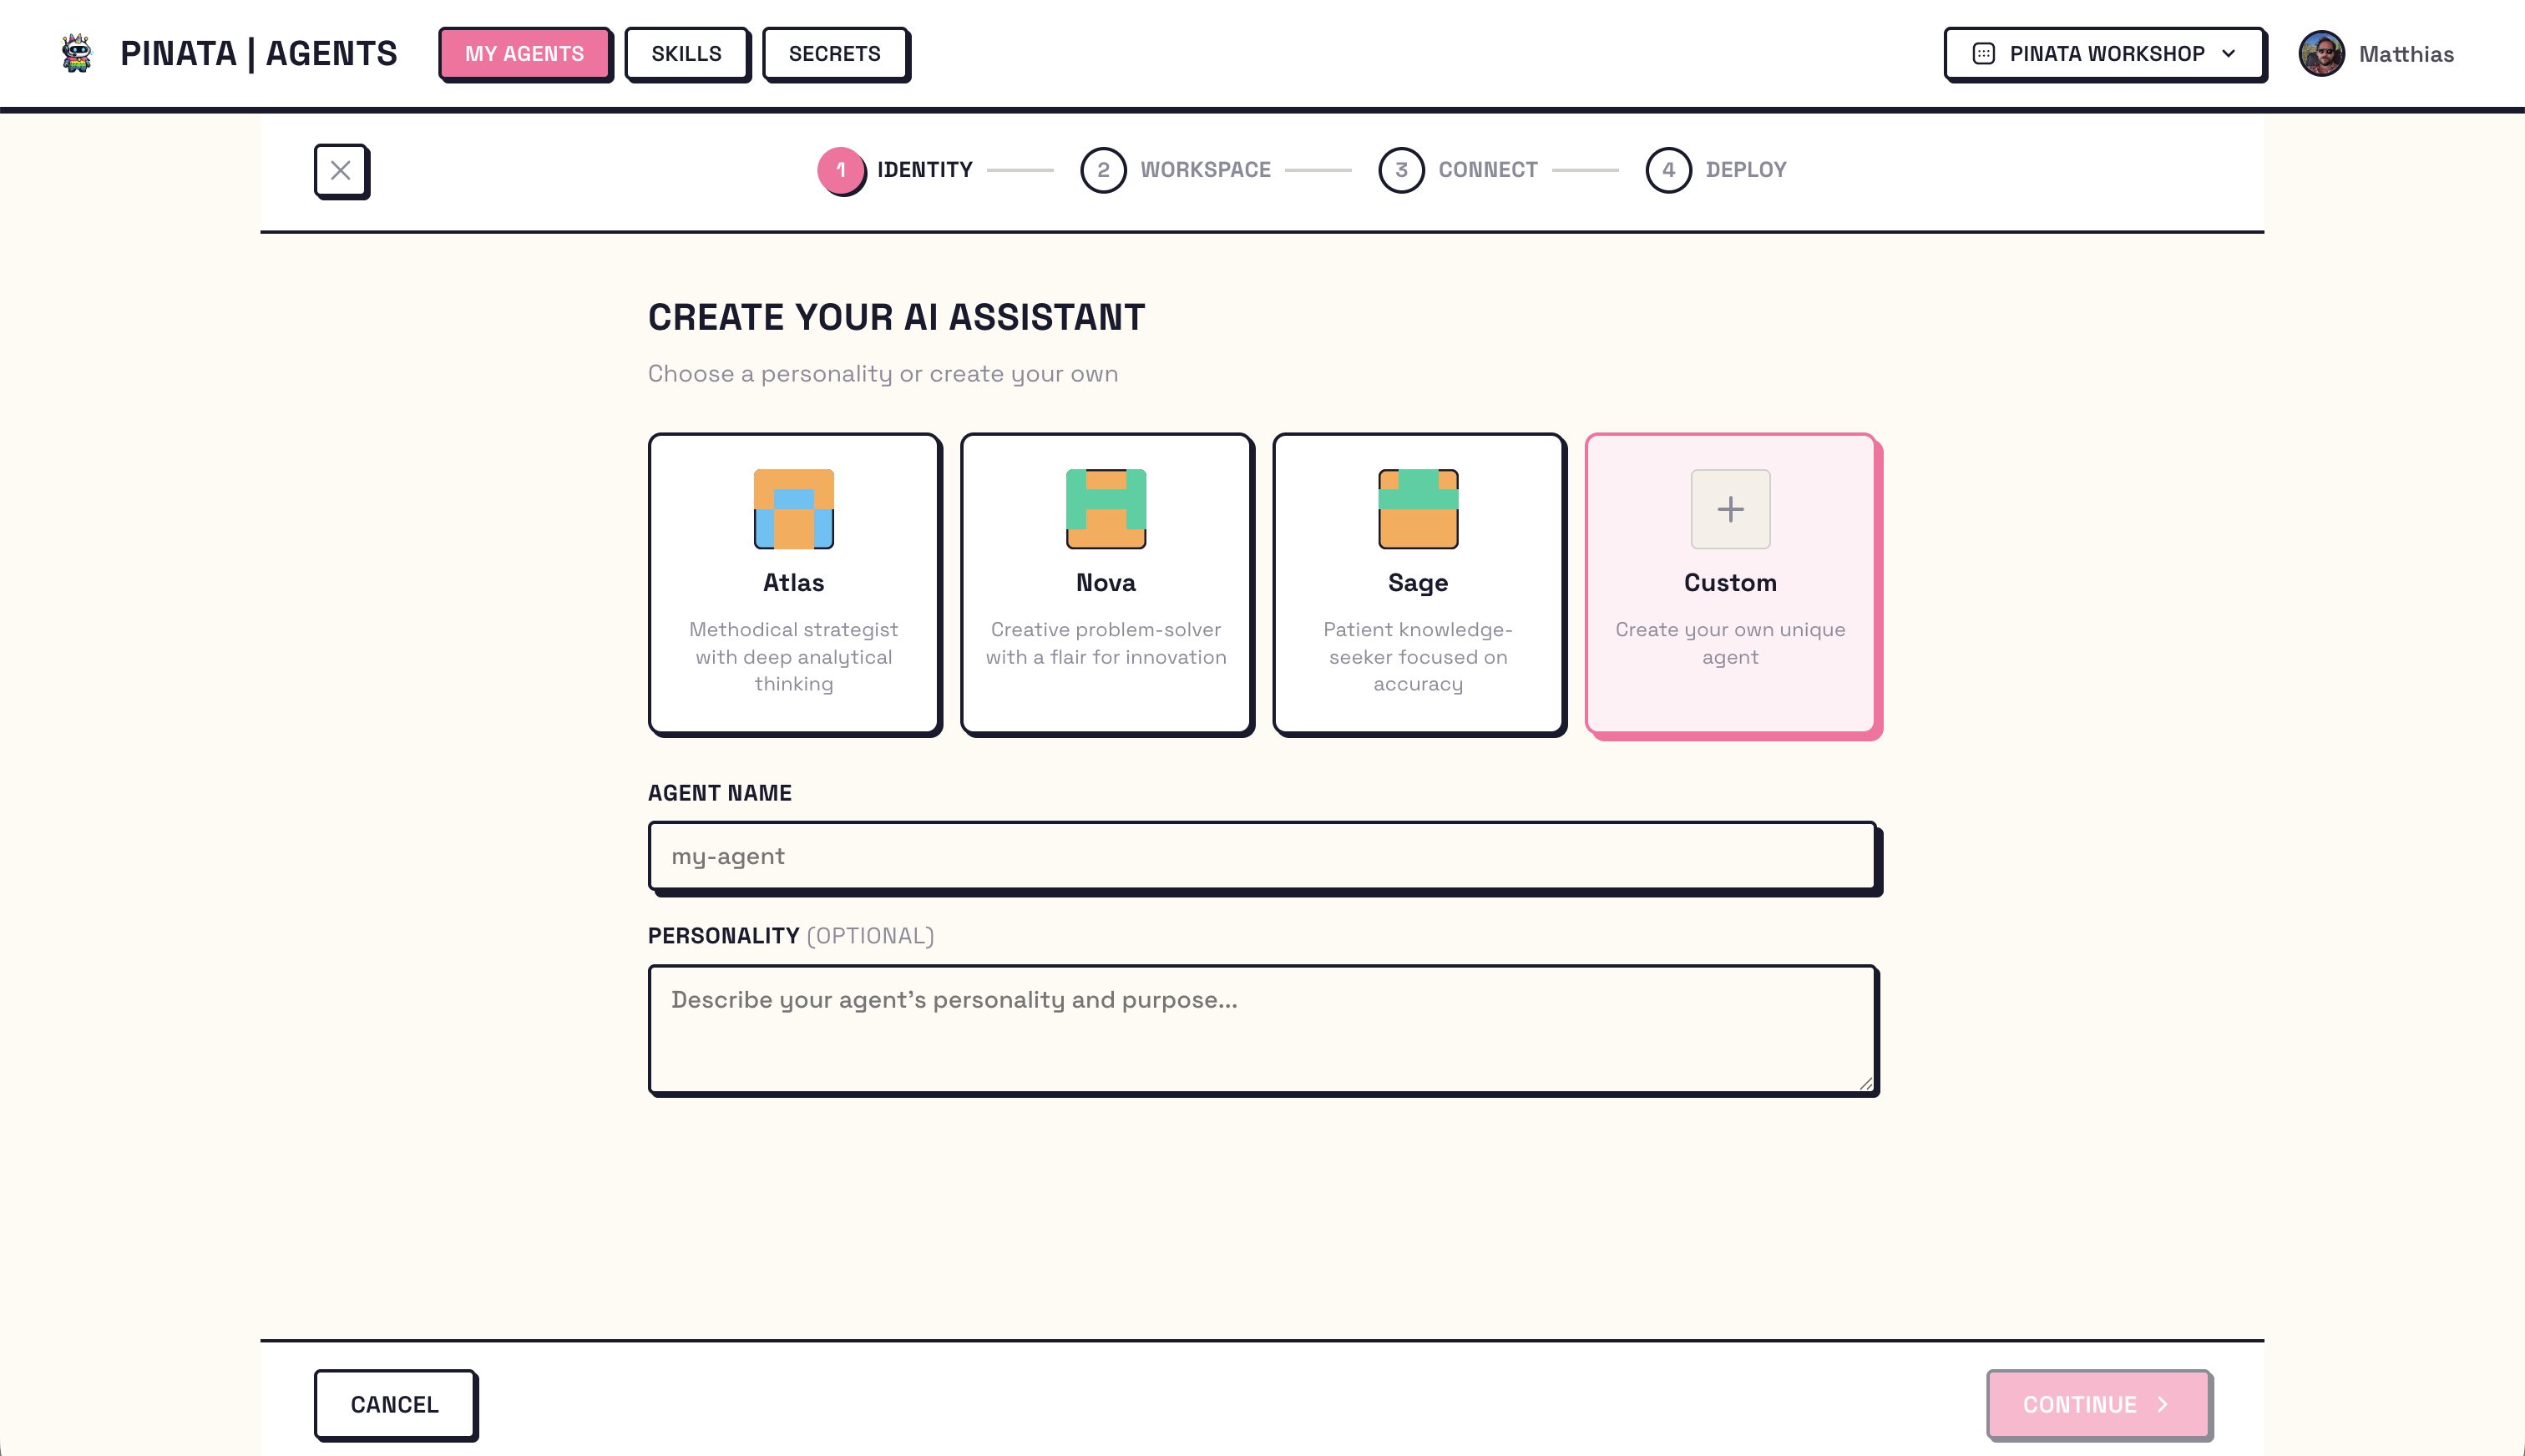The image size is (2525, 1456).
Task: Click the step 1 Identity indicator
Action: click(841, 170)
